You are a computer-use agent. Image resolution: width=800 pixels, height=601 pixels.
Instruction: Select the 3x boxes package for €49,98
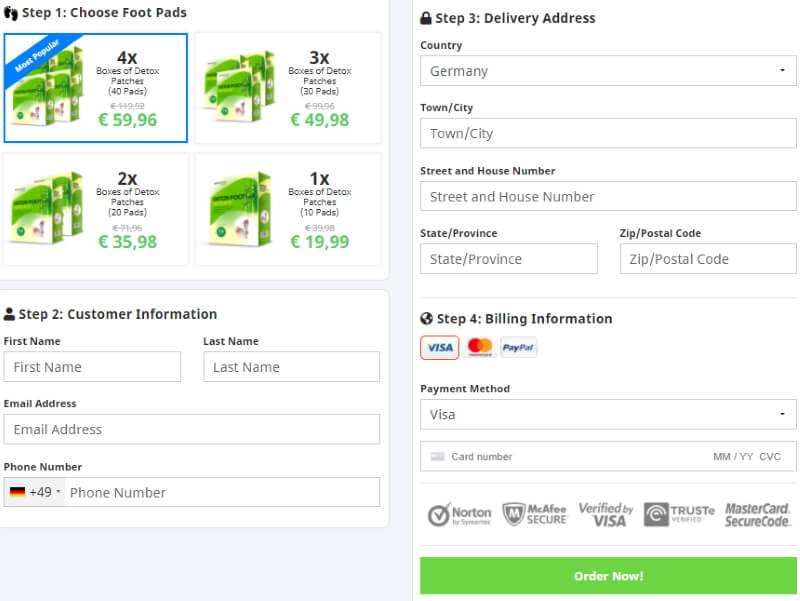(288, 88)
